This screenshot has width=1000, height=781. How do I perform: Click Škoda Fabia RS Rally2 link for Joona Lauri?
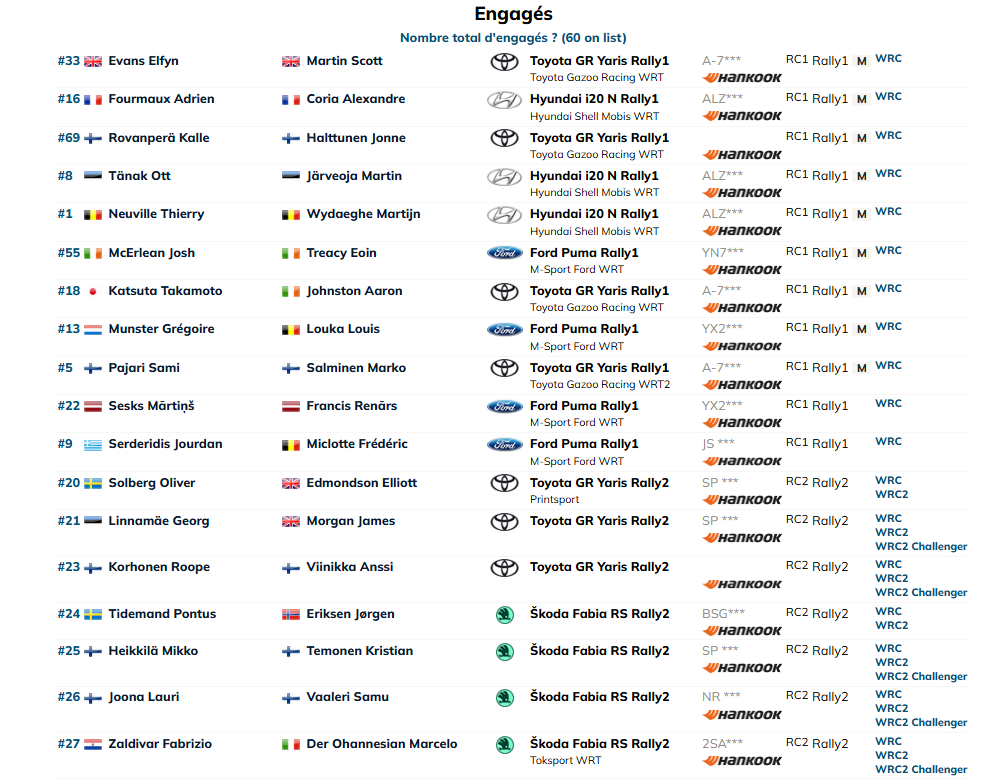click(599, 697)
